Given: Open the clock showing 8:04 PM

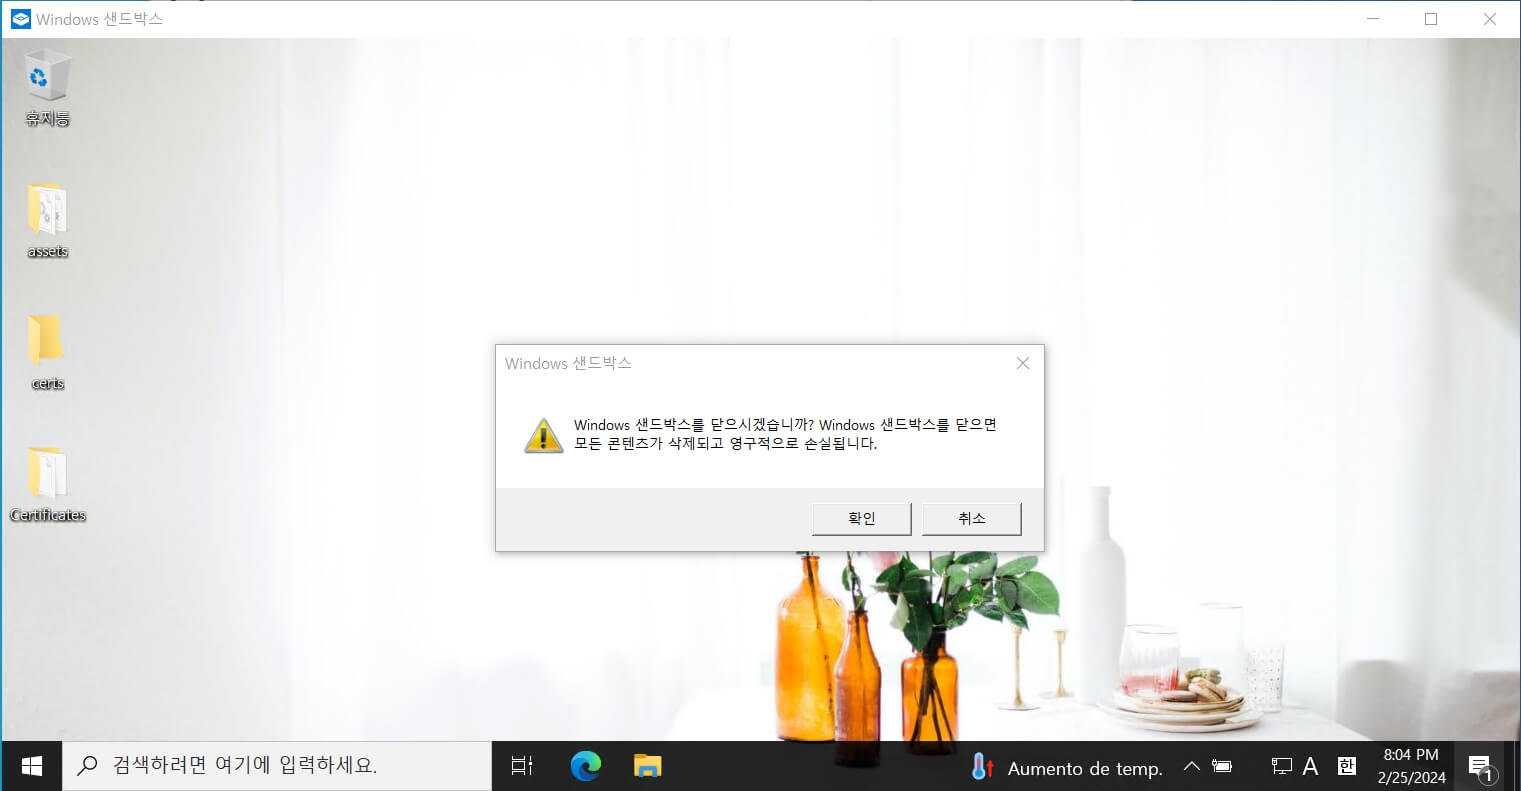Looking at the screenshot, I should click(1411, 766).
